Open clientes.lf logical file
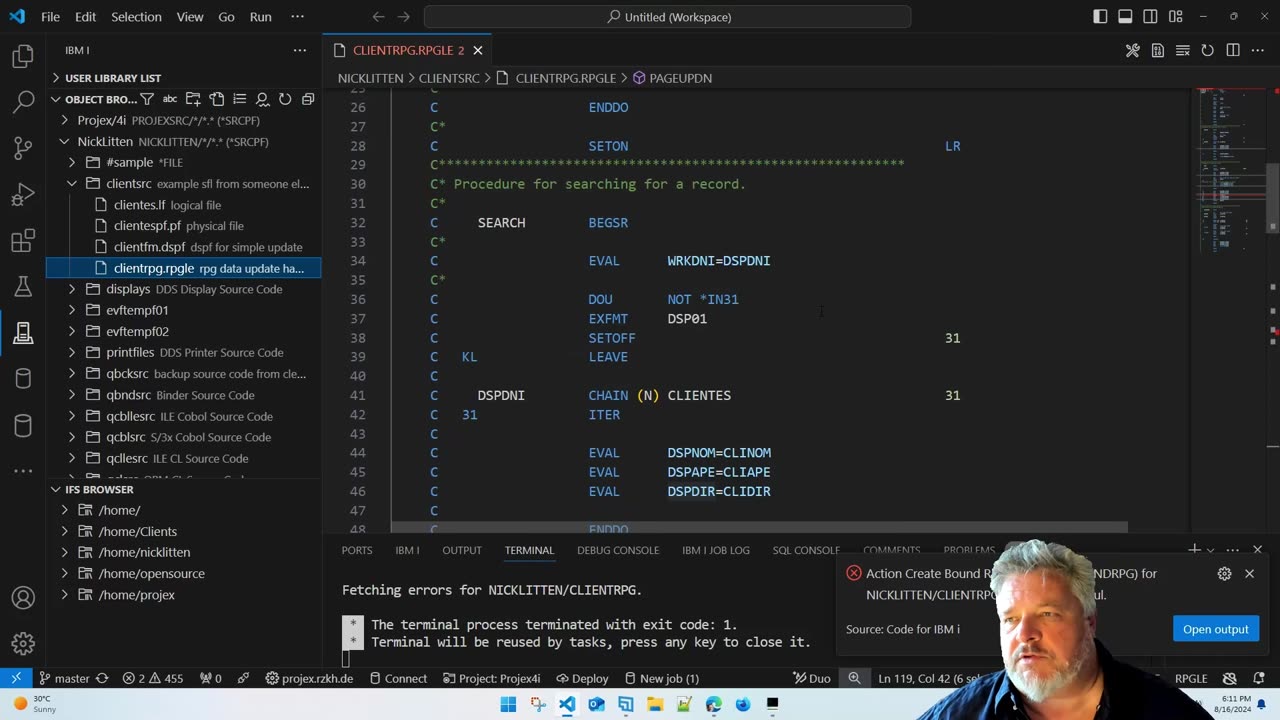 click(x=167, y=205)
